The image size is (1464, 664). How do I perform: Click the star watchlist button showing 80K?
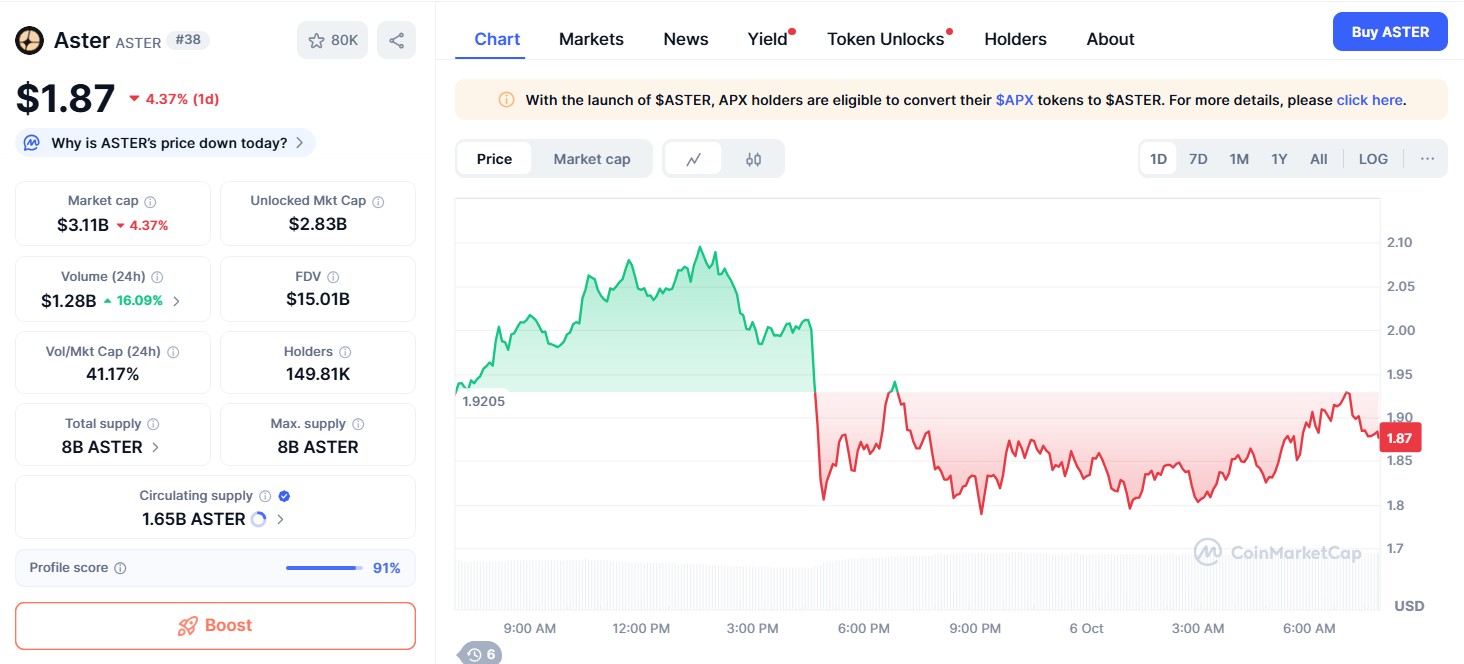coord(333,40)
